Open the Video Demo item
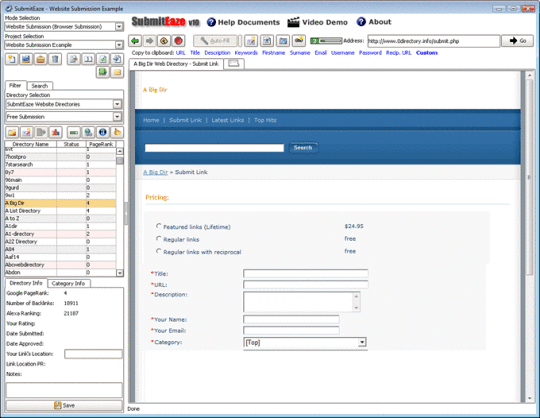This screenshot has height=418, width=540. (x=318, y=22)
